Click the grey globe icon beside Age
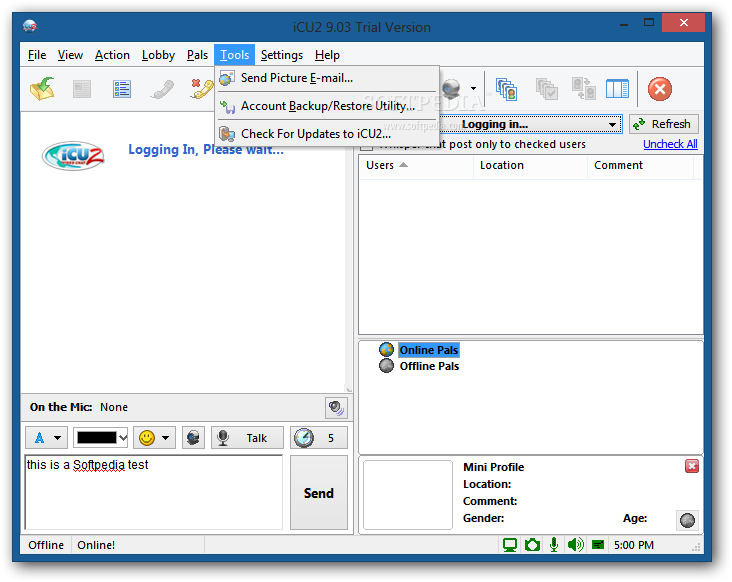Image resolution: width=732 pixels, height=582 pixels. (x=687, y=520)
